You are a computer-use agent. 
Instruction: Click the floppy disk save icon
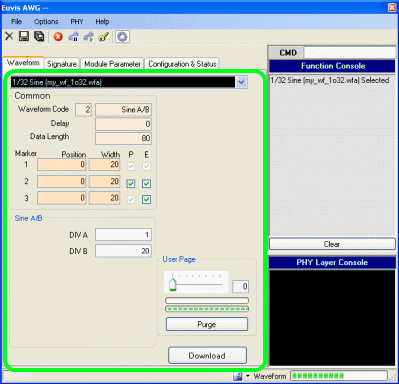point(24,36)
